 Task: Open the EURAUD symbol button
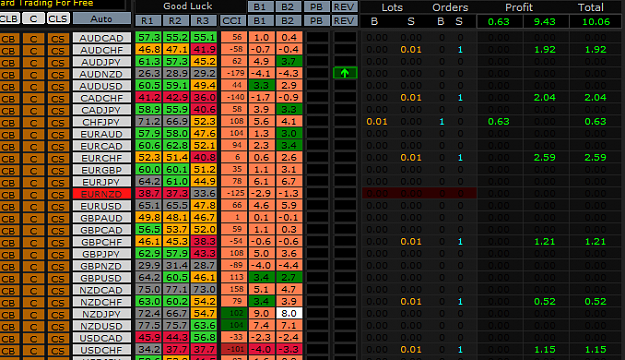click(102, 134)
